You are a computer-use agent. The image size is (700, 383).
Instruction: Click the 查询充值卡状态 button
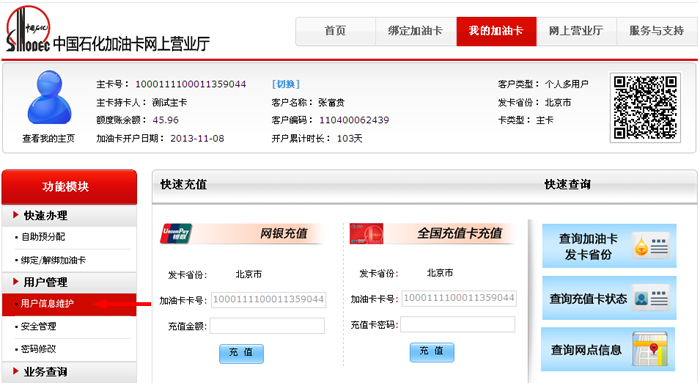609,298
